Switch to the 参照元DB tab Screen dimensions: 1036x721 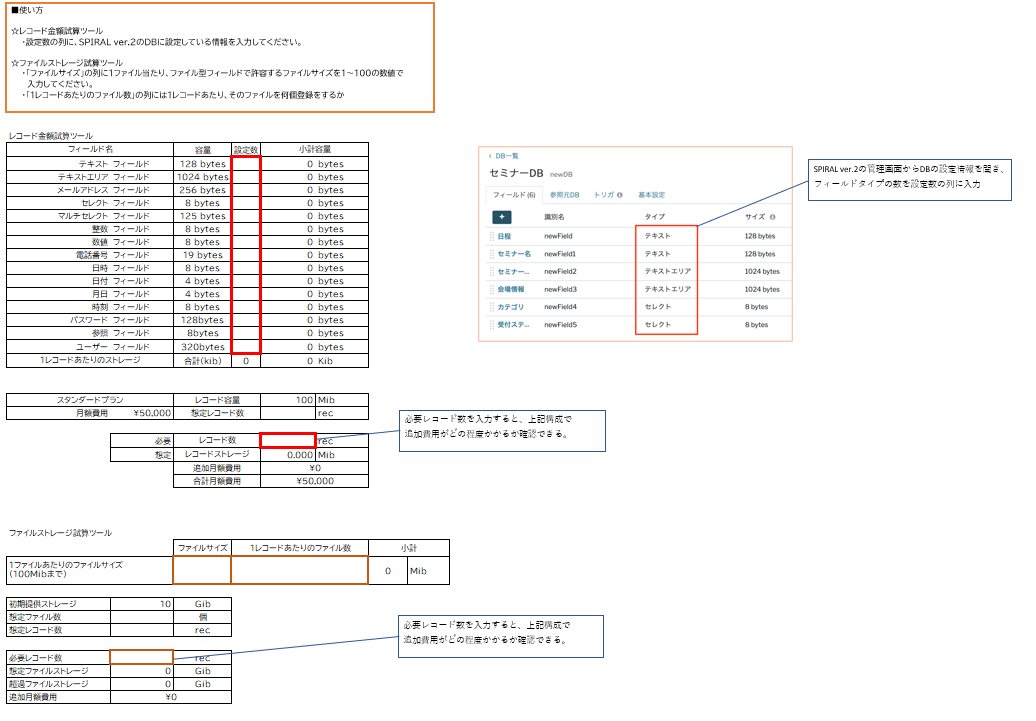(564, 195)
